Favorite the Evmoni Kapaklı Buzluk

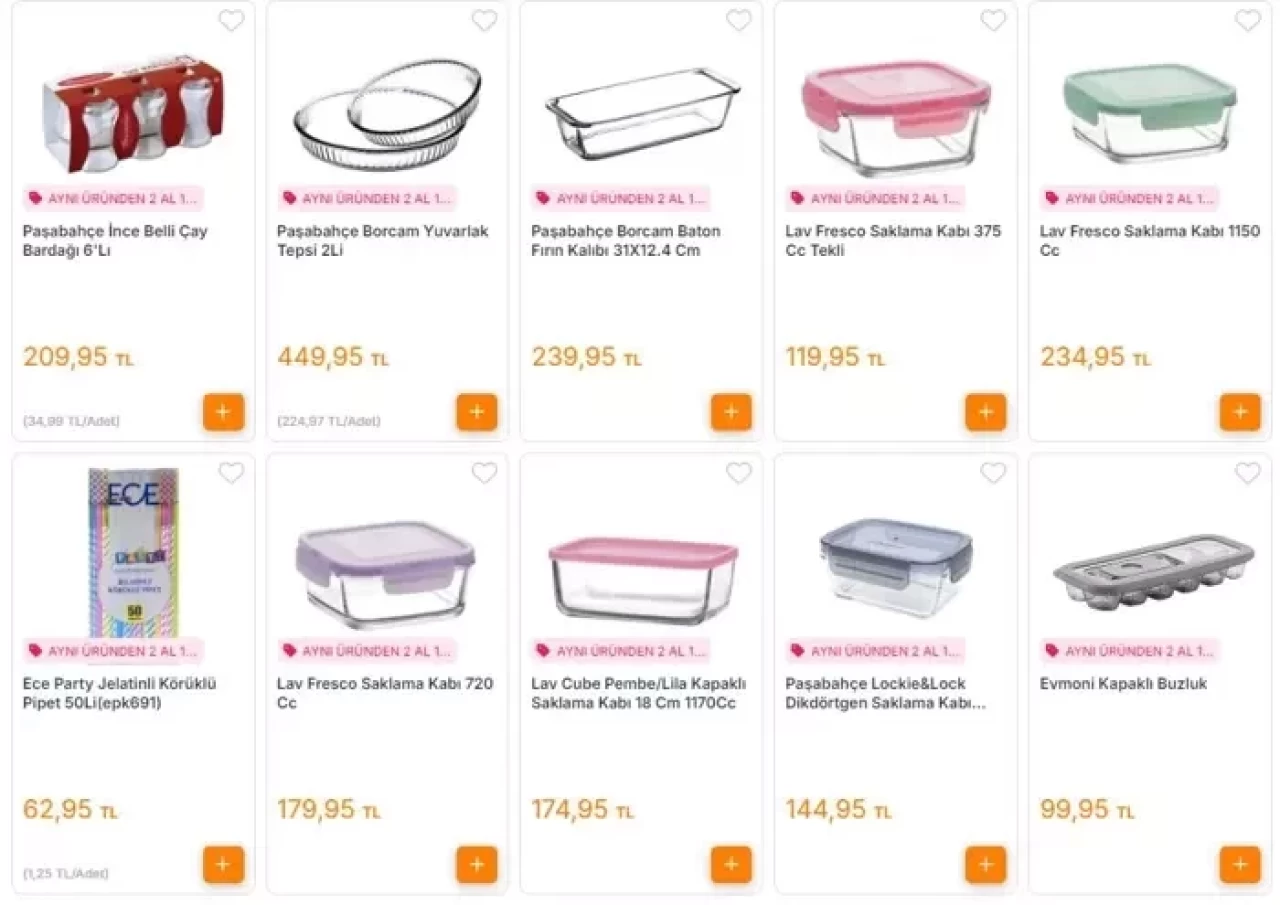[1247, 473]
